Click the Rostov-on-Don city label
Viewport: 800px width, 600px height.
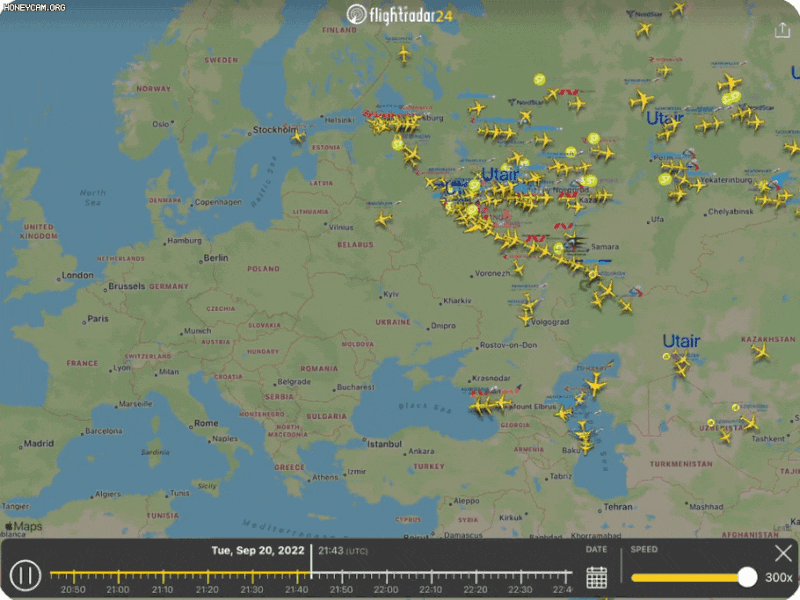click(x=507, y=345)
